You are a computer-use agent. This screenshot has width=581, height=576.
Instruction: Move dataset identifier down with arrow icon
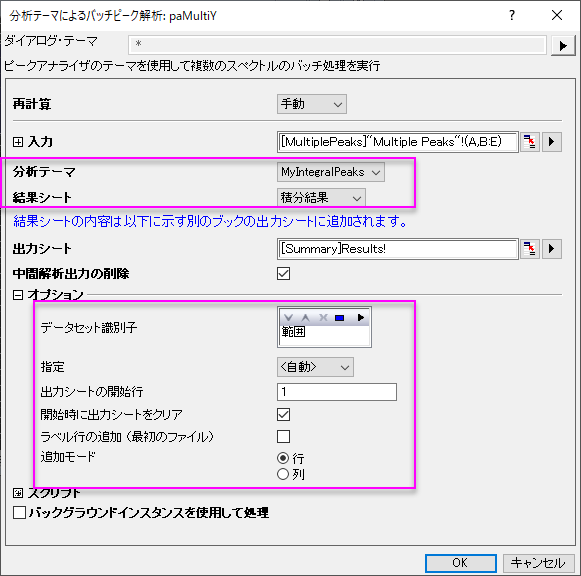(x=289, y=318)
